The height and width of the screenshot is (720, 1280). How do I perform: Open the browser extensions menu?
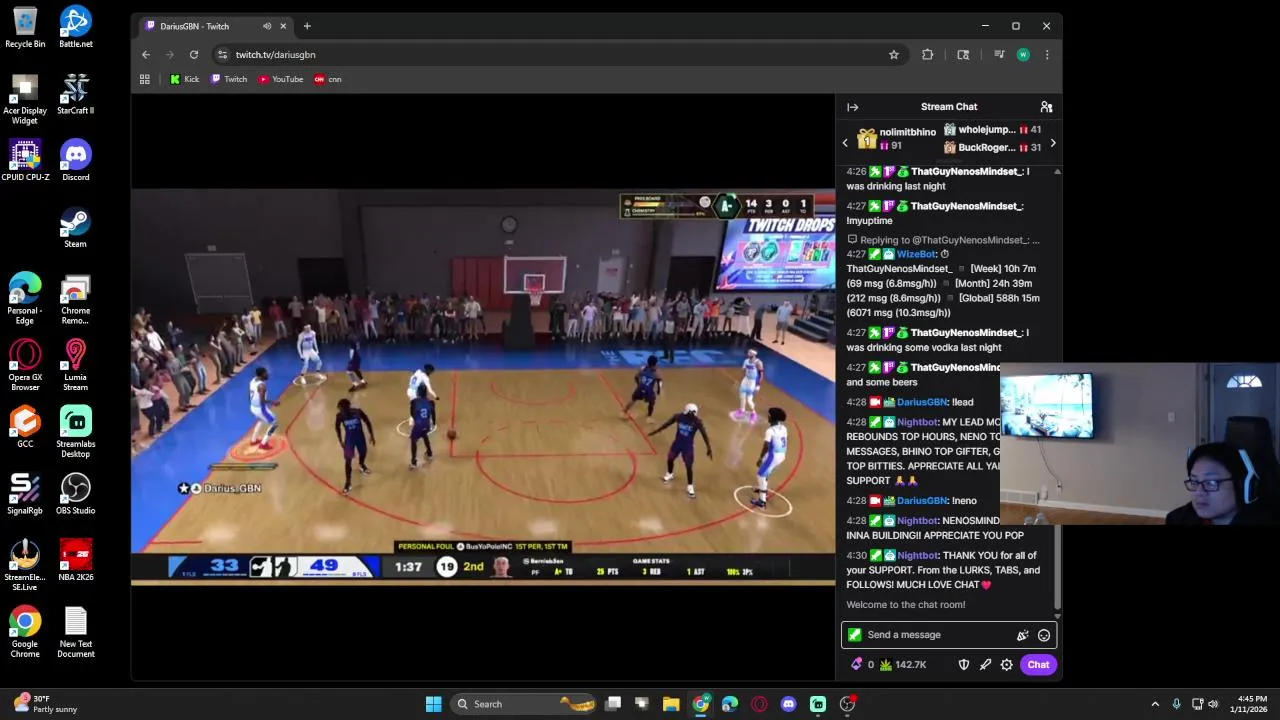(x=928, y=55)
